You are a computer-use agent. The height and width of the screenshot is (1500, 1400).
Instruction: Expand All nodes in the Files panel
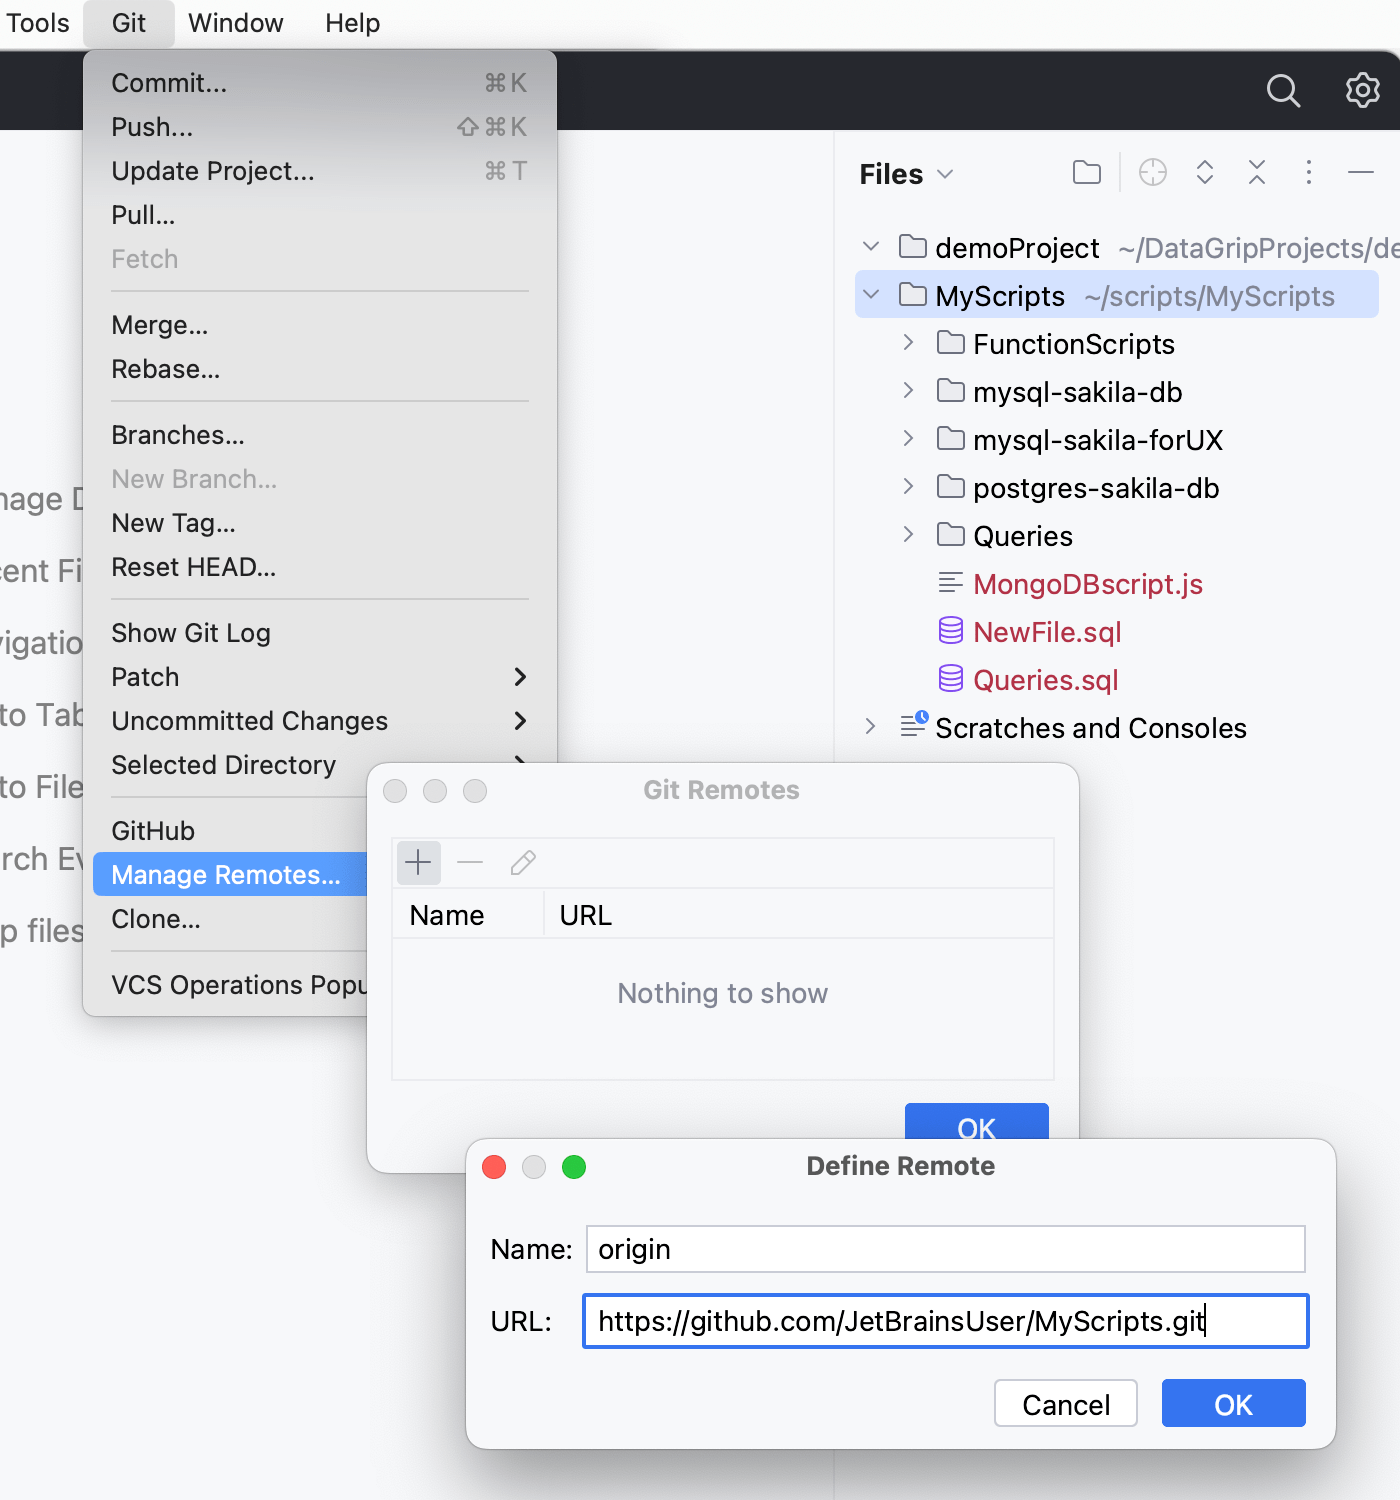click(x=1205, y=172)
